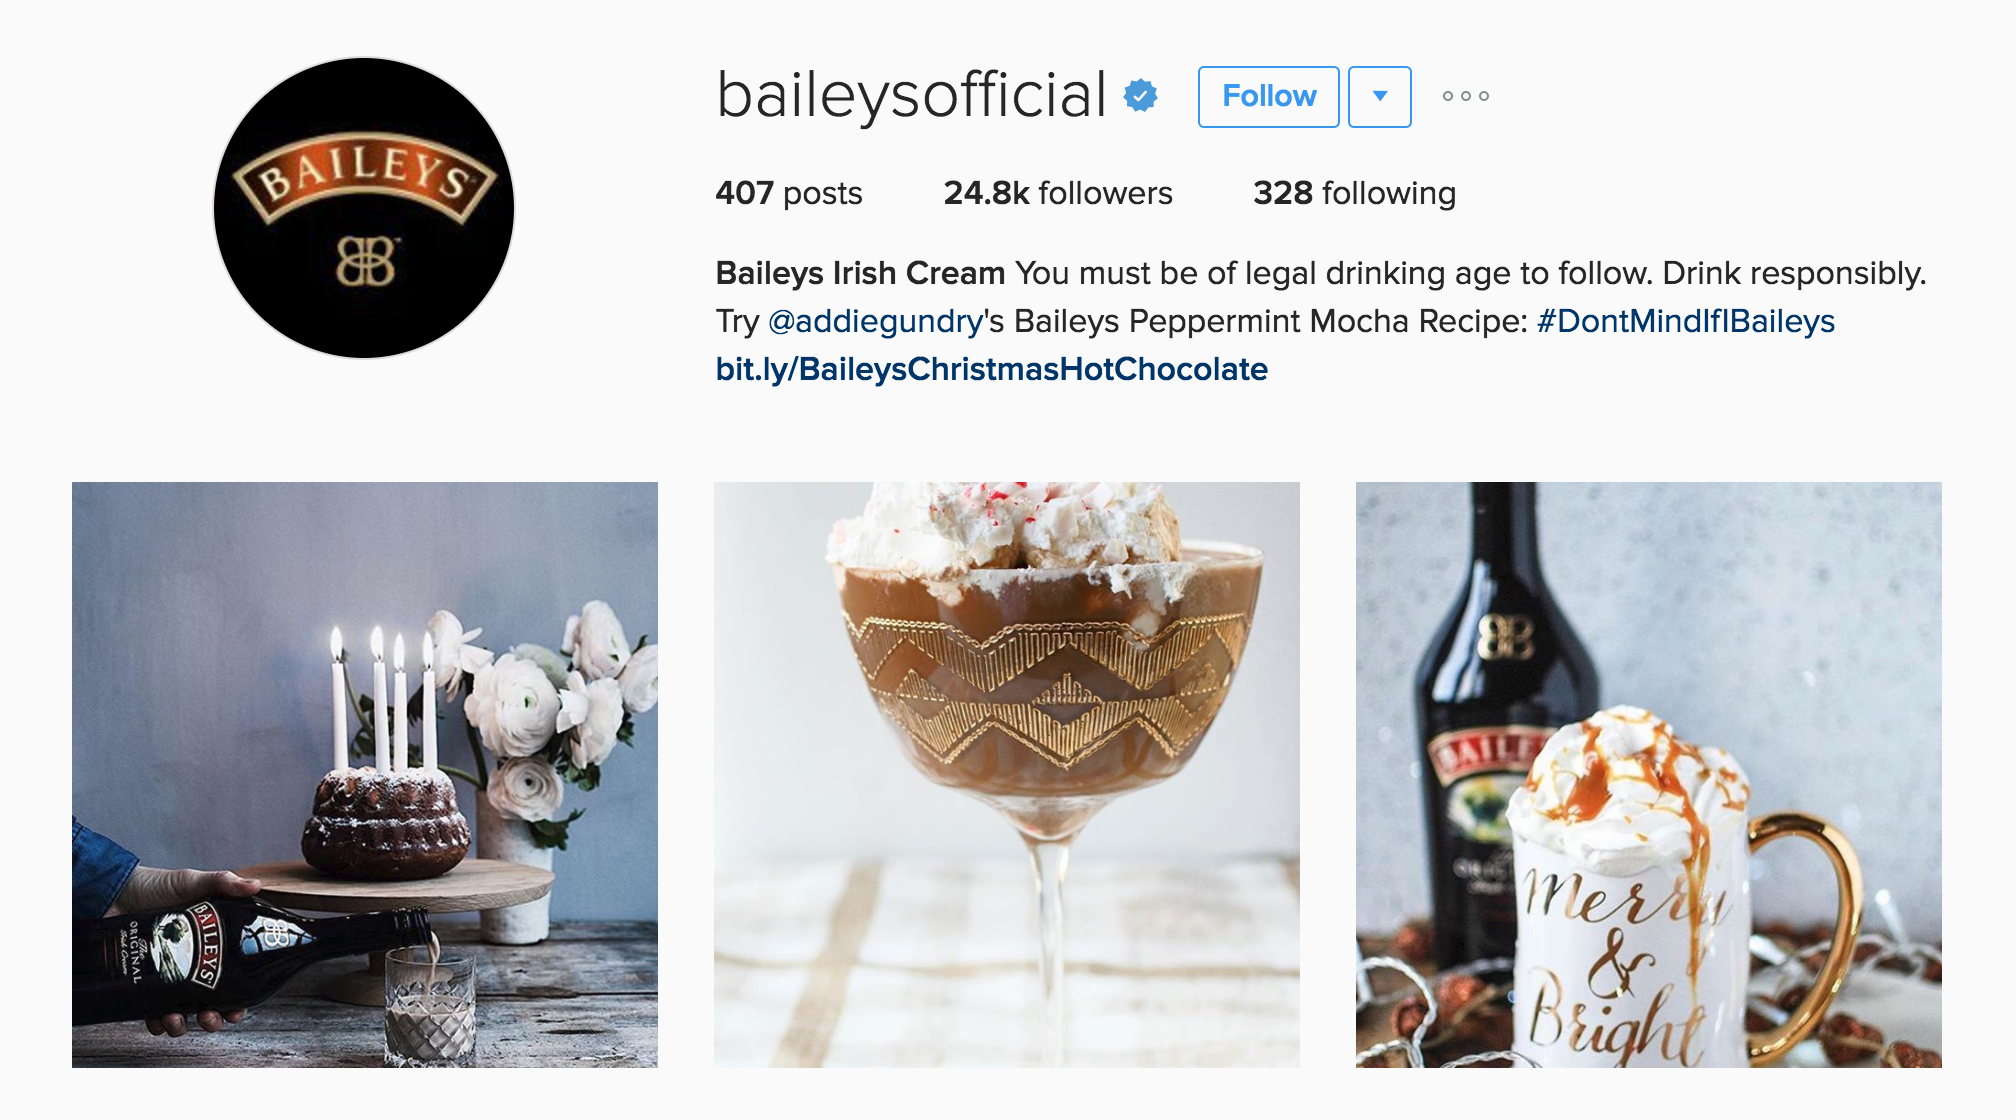Click the 407 posts count
This screenshot has height=1120, width=2016.
point(789,193)
